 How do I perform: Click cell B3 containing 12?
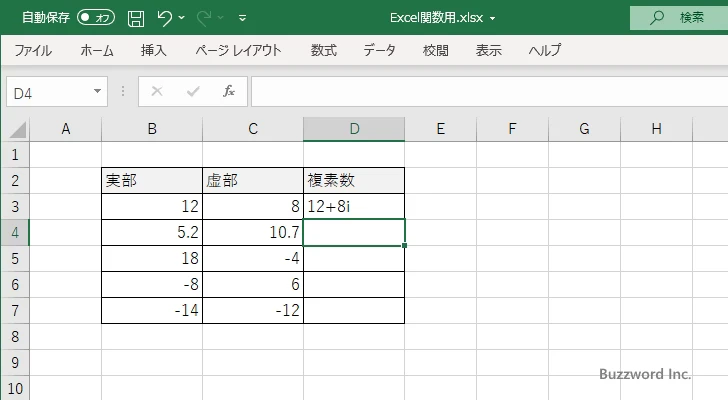(x=152, y=206)
